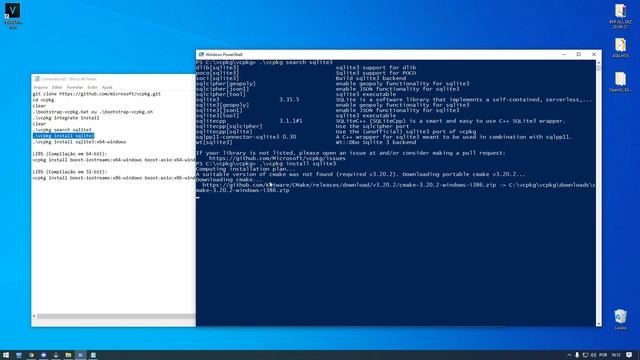Viewport: 640px width, 360px height.
Task: Open the File Explorer folder taskbar icon
Action: [68, 355]
